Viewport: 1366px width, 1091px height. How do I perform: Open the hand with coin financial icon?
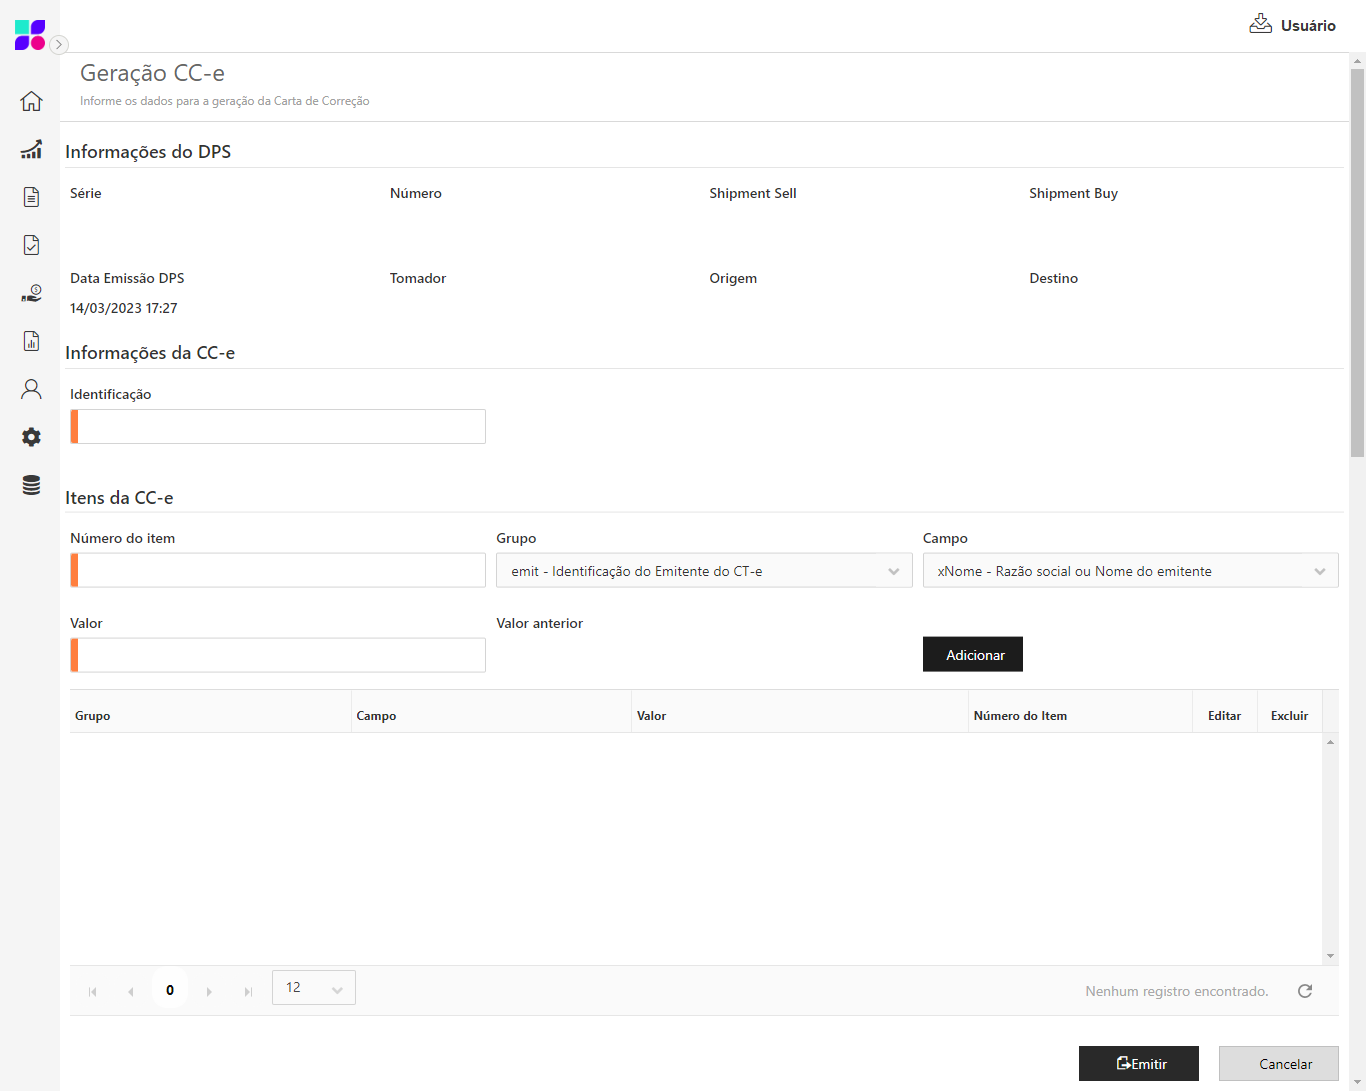click(31, 293)
